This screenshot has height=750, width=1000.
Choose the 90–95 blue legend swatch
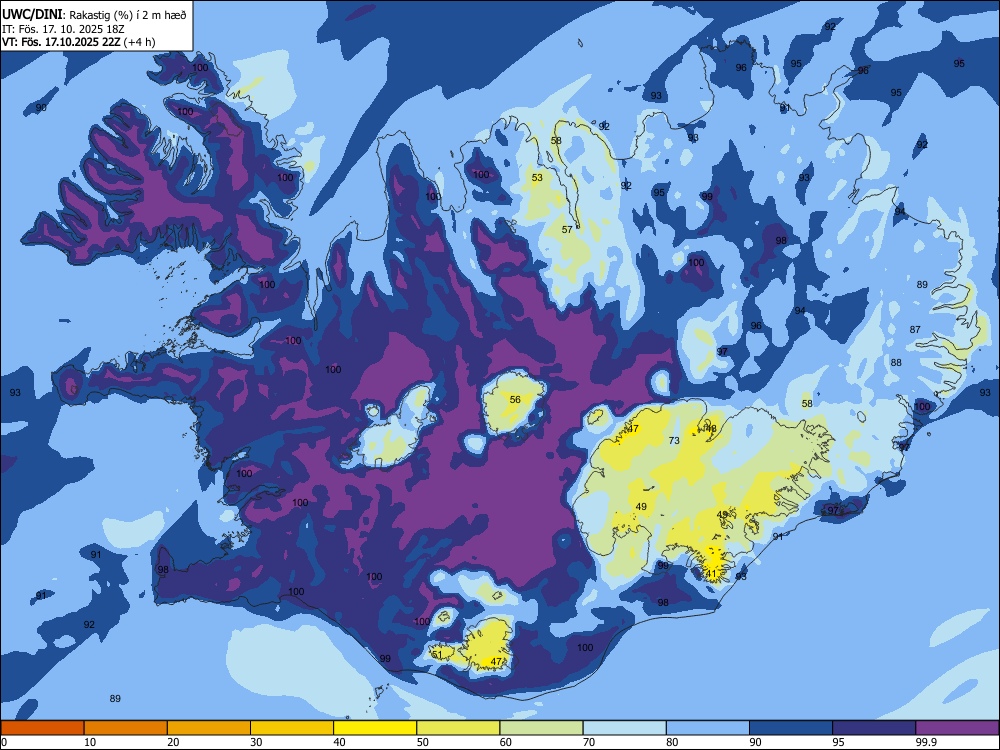(x=791, y=728)
